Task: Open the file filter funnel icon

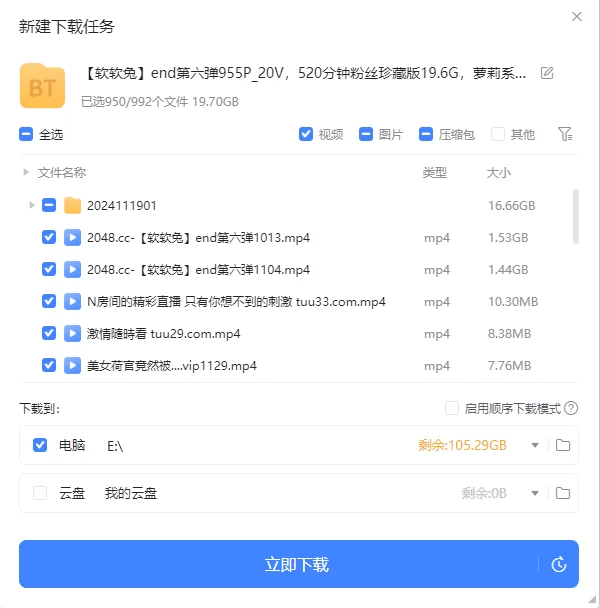Action: 565,134
